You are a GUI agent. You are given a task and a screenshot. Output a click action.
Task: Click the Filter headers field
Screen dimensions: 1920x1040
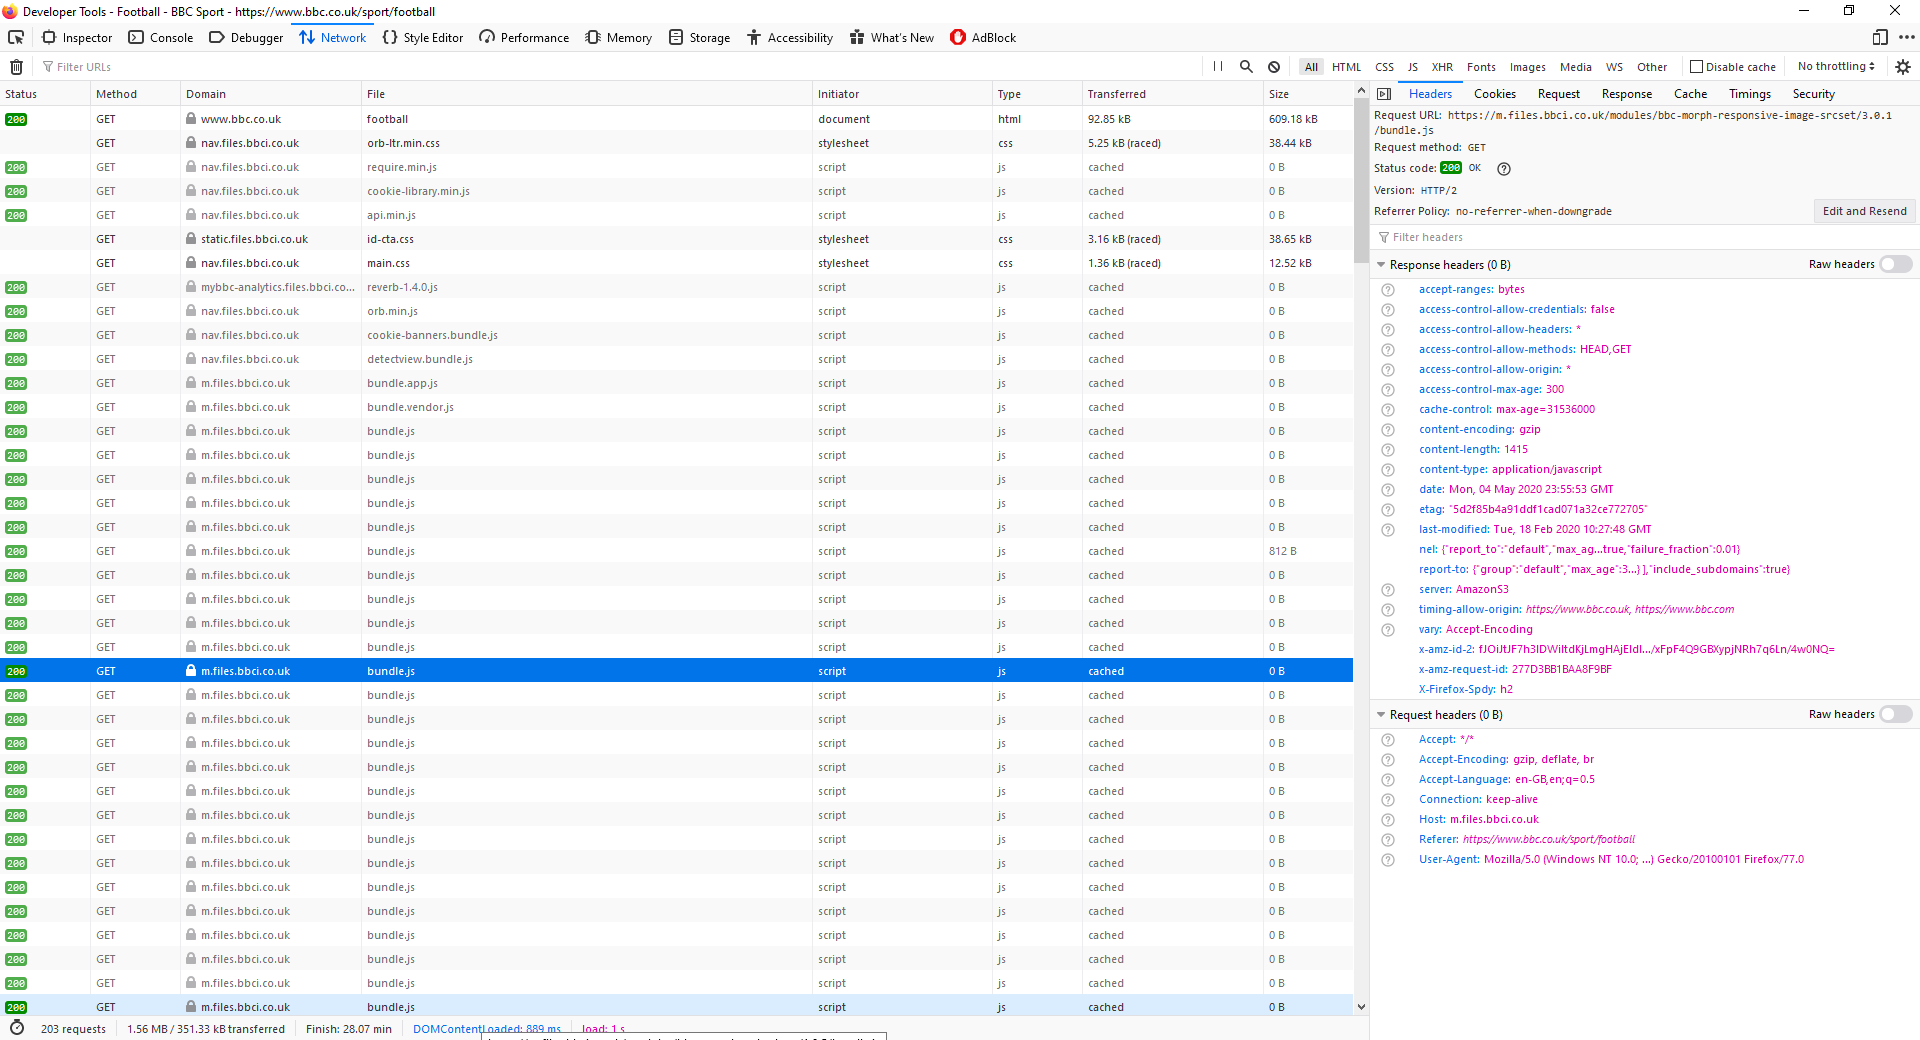[x=1644, y=237]
